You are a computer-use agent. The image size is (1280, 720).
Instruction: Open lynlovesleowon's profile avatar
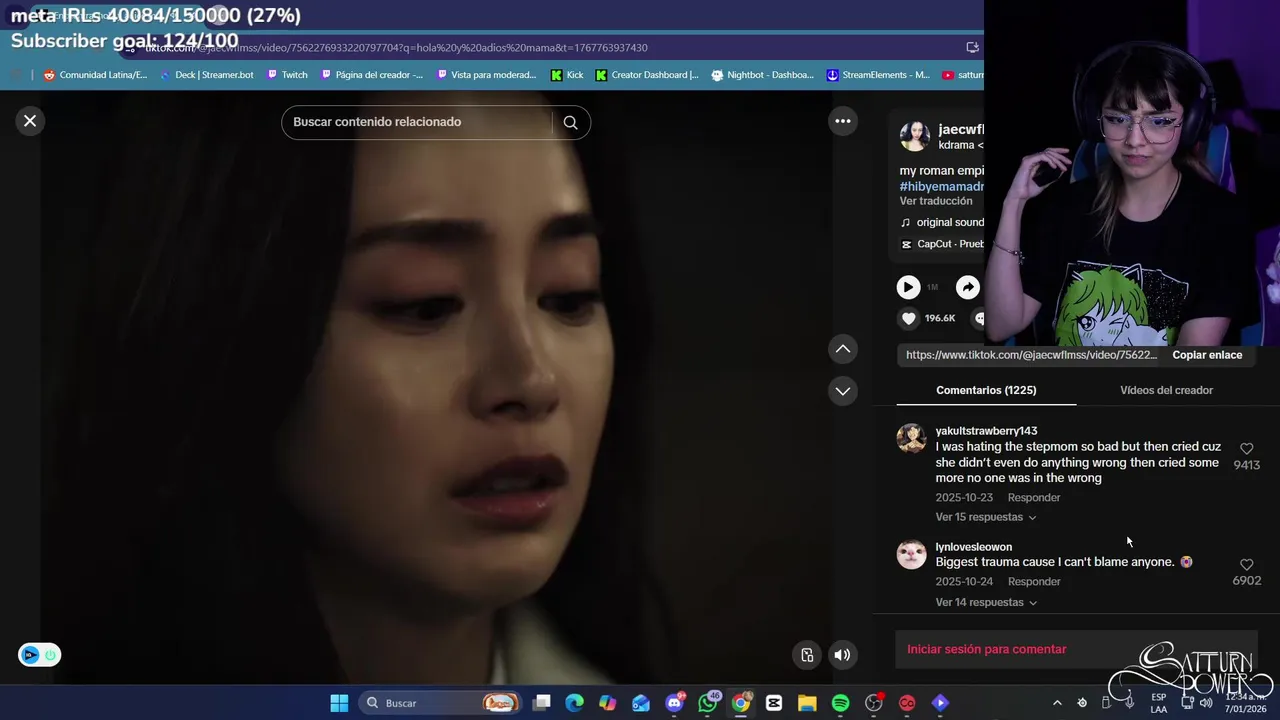click(x=911, y=554)
